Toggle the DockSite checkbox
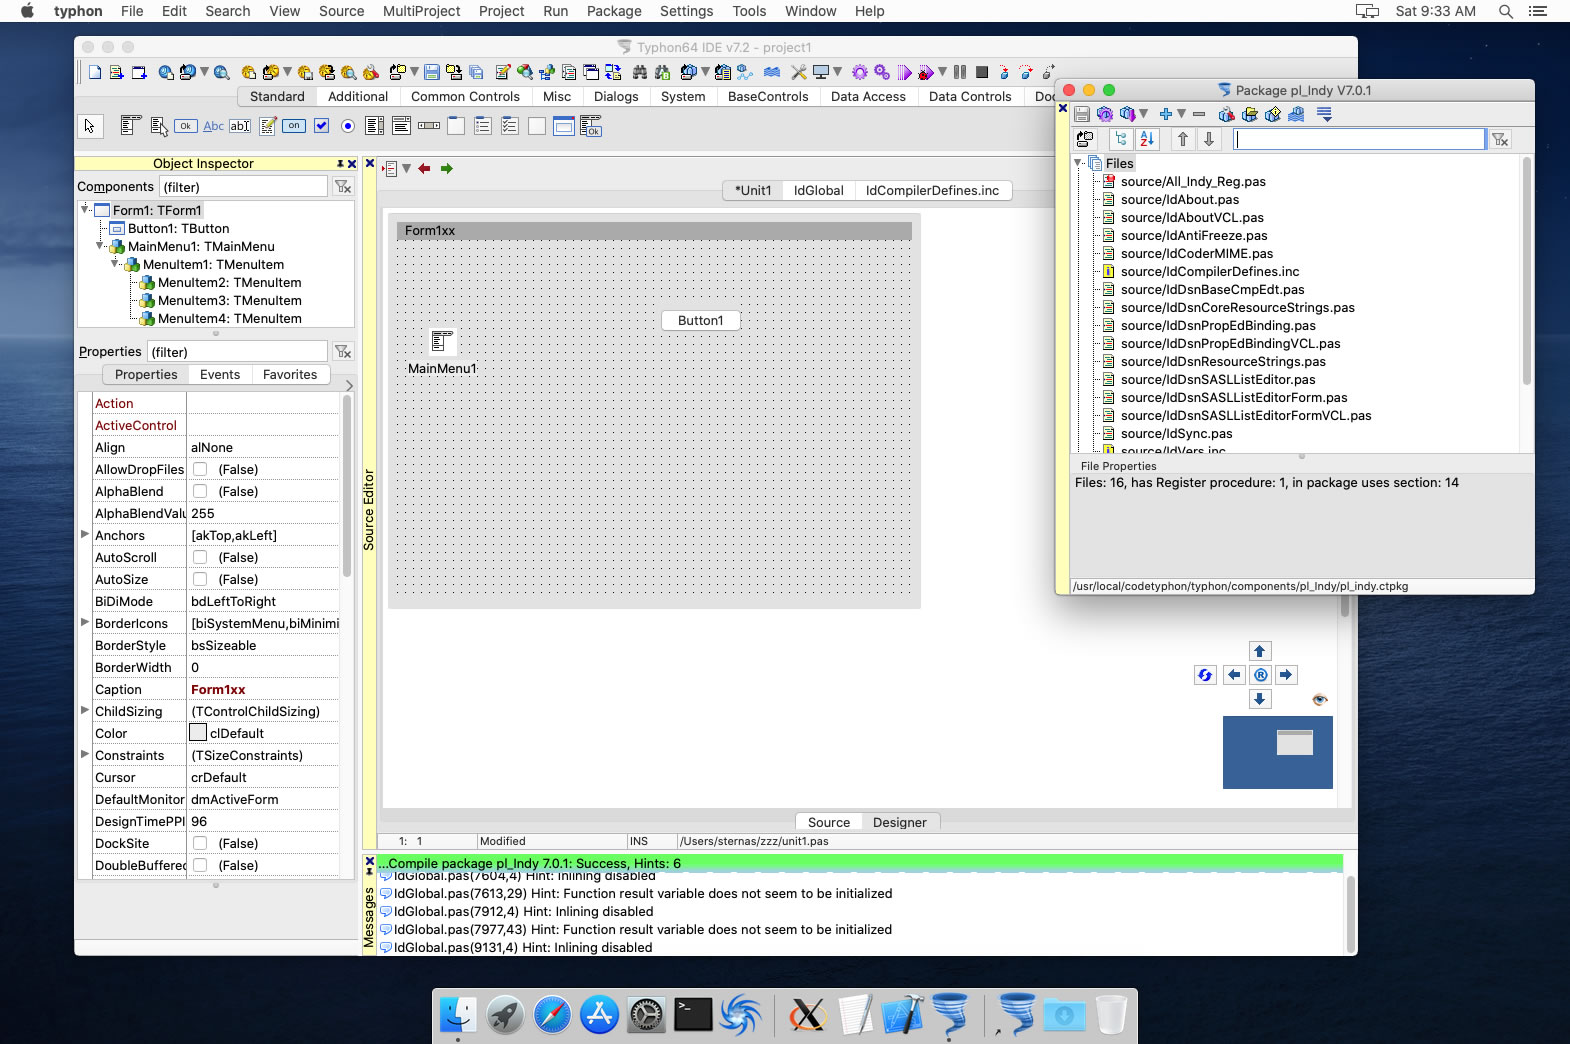1570x1044 pixels. (x=200, y=843)
